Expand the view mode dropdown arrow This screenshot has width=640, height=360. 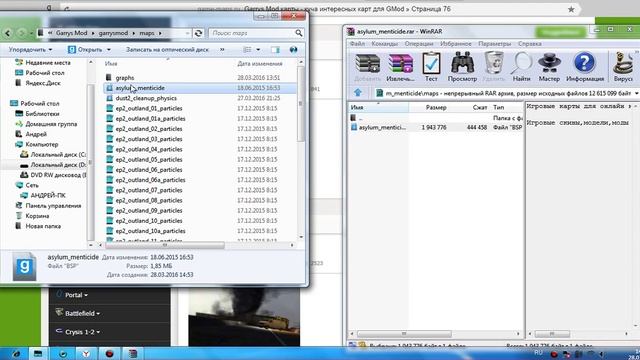[x=258, y=50]
